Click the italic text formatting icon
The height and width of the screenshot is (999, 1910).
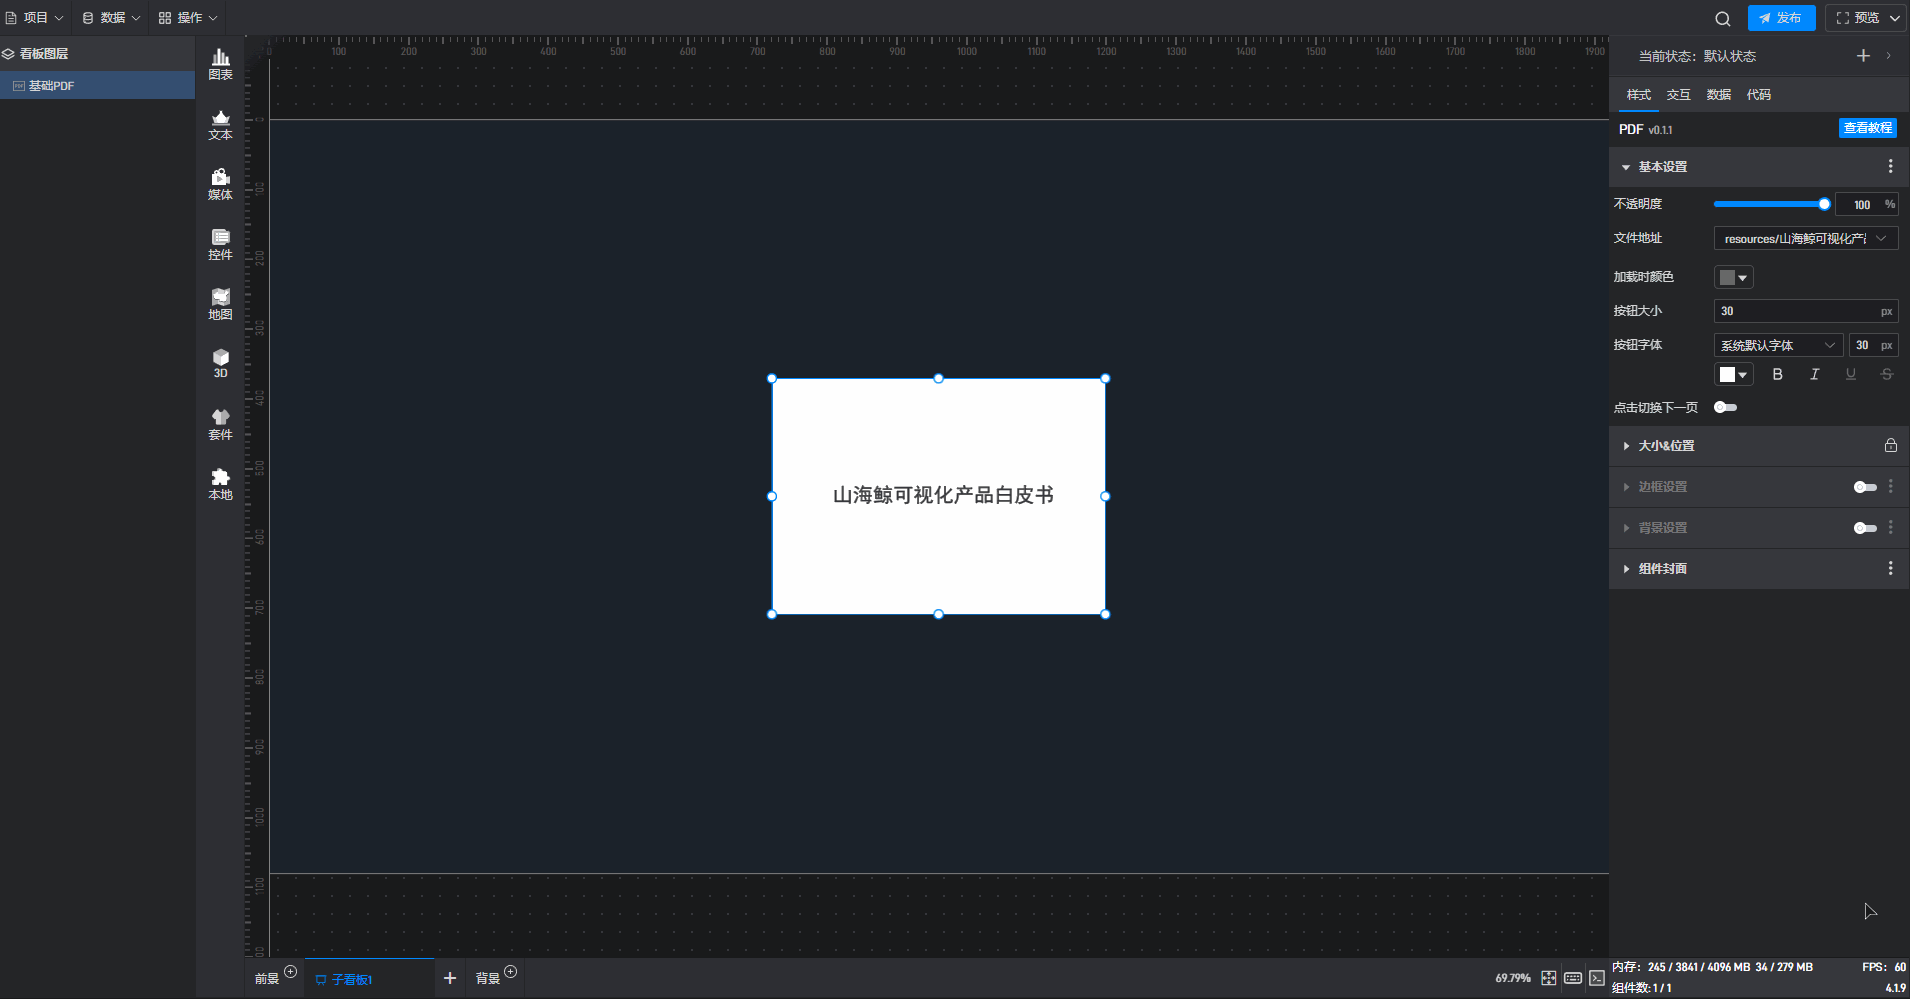click(x=1814, y=374)
